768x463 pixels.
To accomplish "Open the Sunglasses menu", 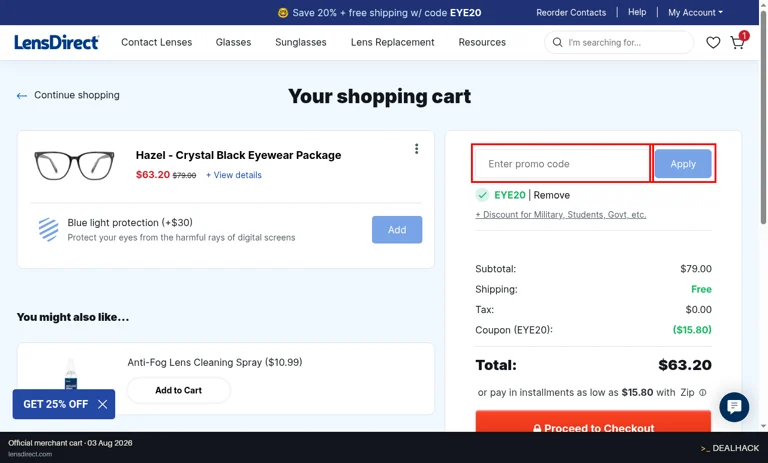I will click(x=301, y=42).
